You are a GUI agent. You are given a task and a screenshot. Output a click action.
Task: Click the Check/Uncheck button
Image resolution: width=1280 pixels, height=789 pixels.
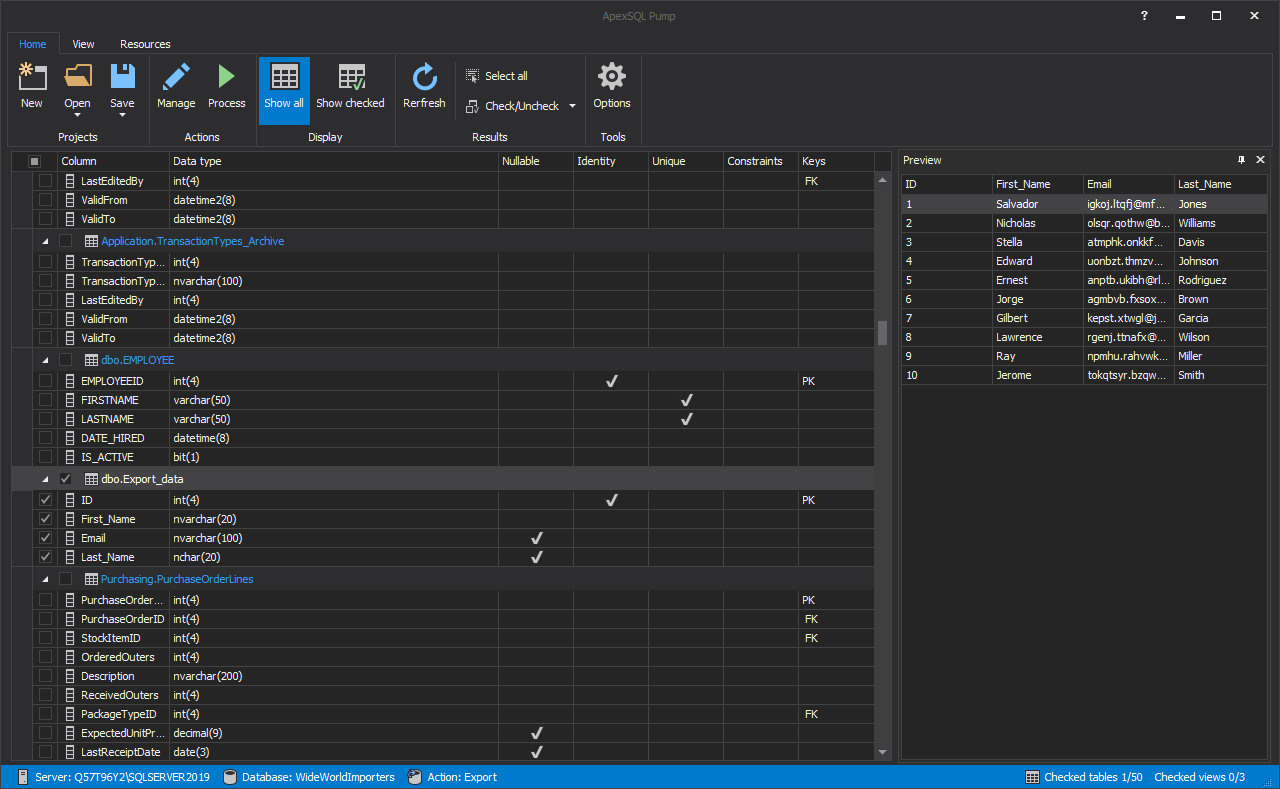coord(512,106)
